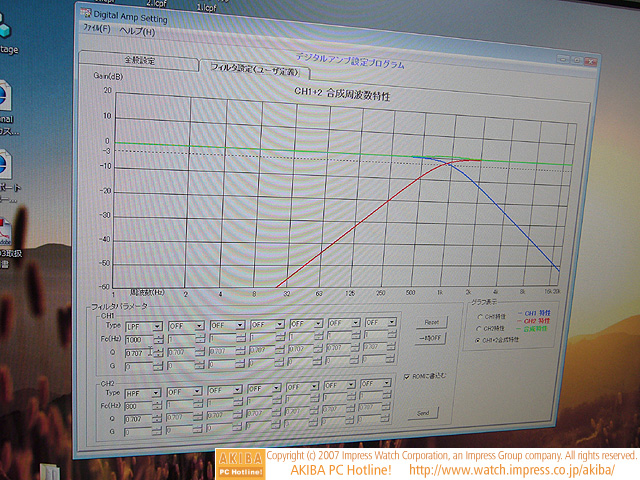640x480 pixels.
Task: Open the ファイル(F) menu
Action: (x=96, y=31)
